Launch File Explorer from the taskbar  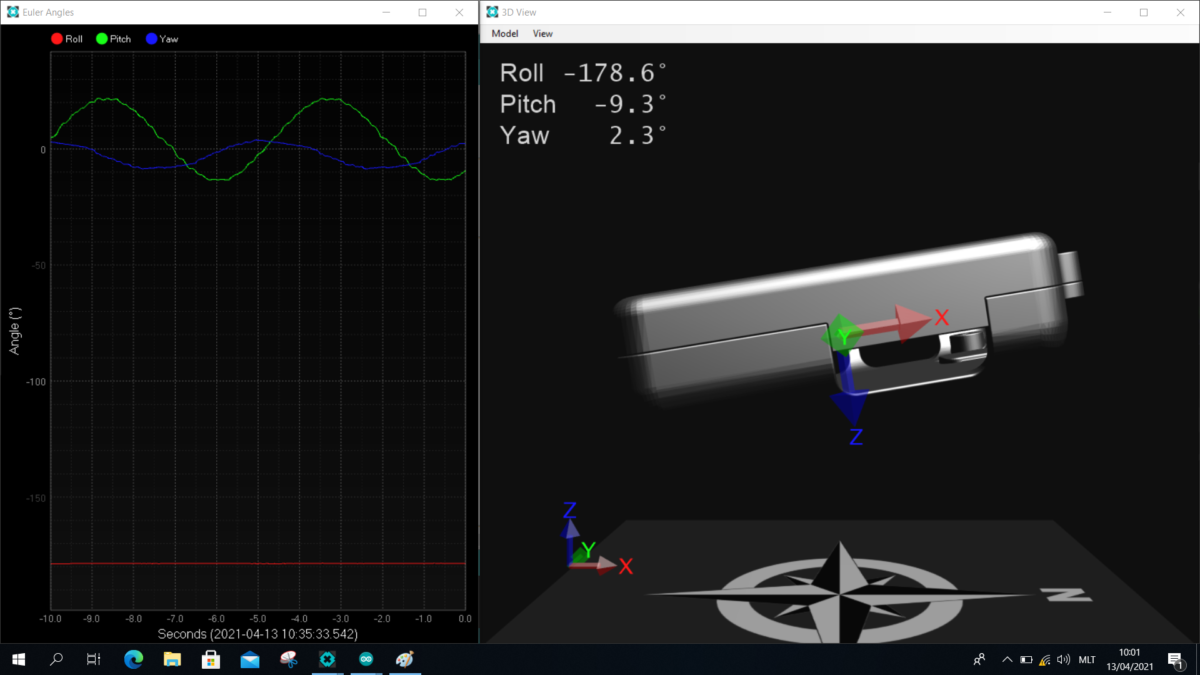(172, 660)
